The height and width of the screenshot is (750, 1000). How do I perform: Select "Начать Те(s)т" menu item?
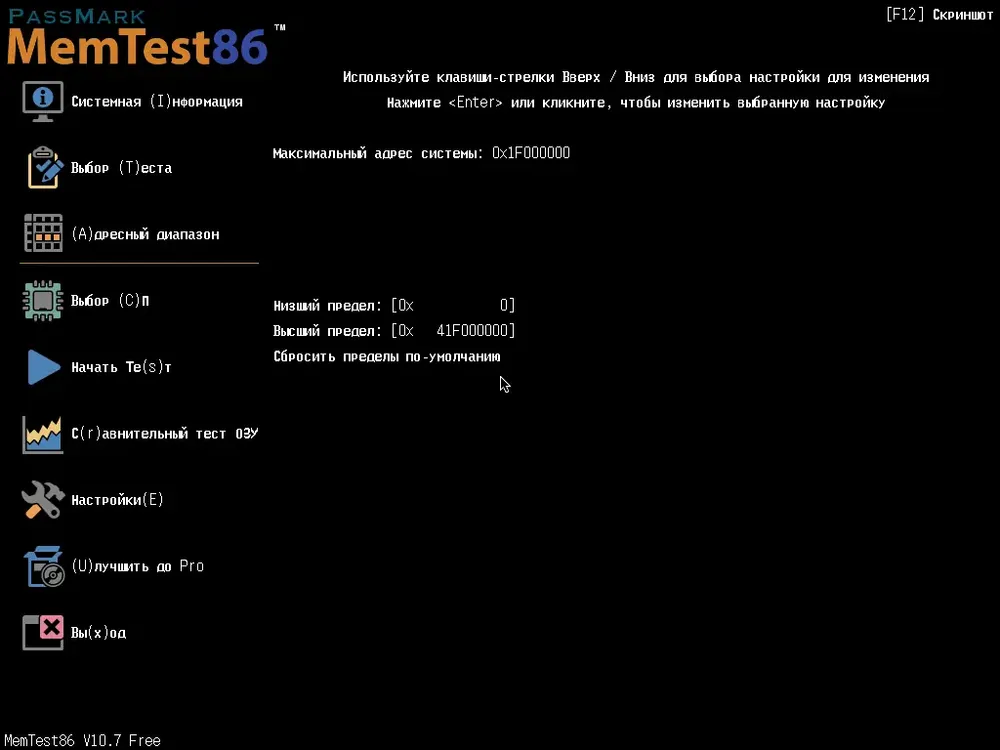pyautogui.click(x=121, y=367)
